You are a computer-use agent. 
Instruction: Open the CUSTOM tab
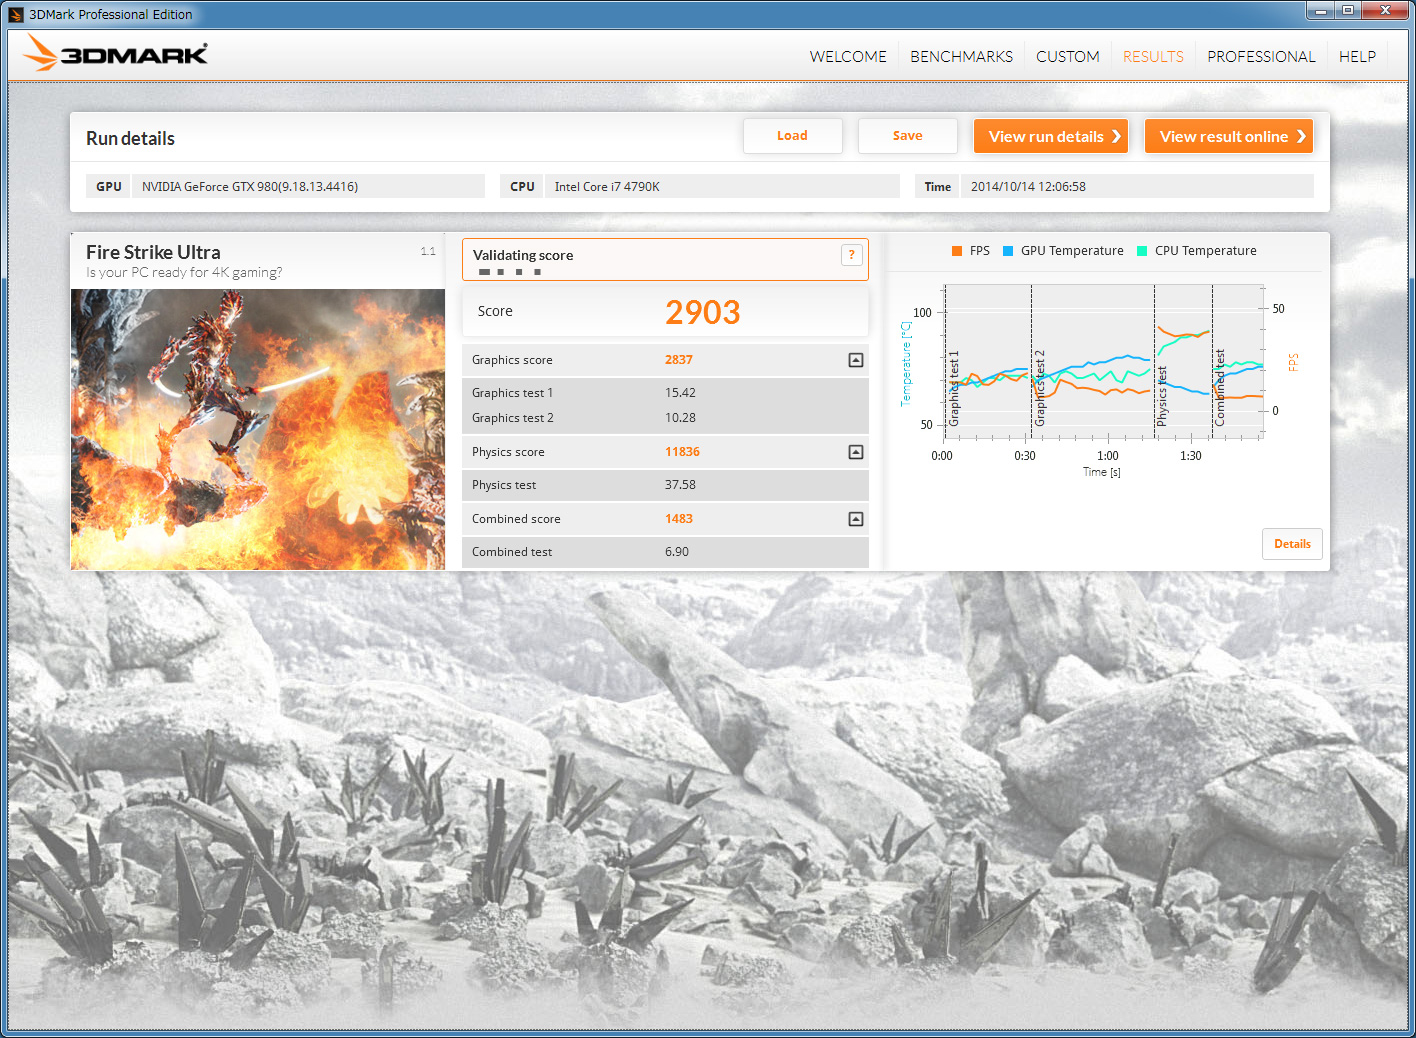[1067, 57]
